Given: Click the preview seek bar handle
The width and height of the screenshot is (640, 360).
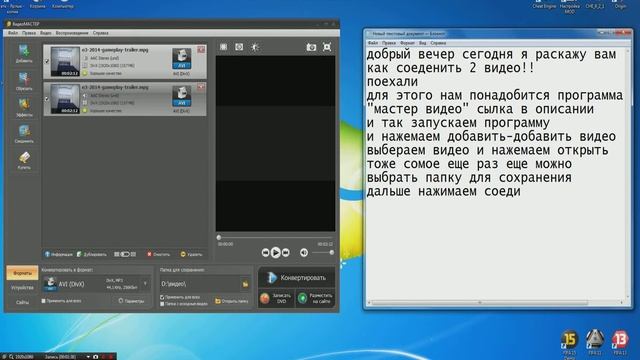Looking at the screenshot, I should pyautogui.click(x=219, y=237).
